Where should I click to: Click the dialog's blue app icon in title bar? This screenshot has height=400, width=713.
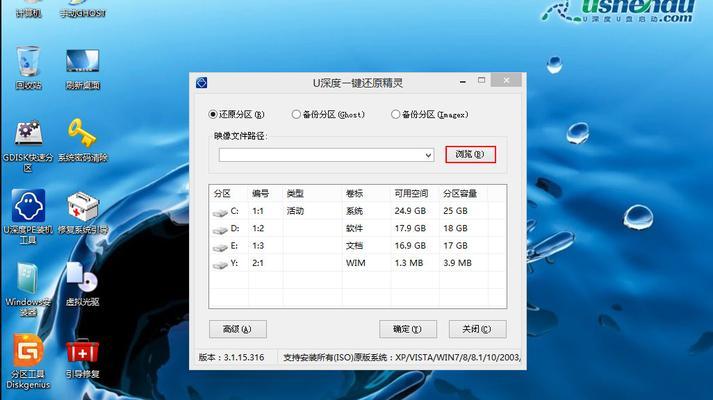point(201,83)
